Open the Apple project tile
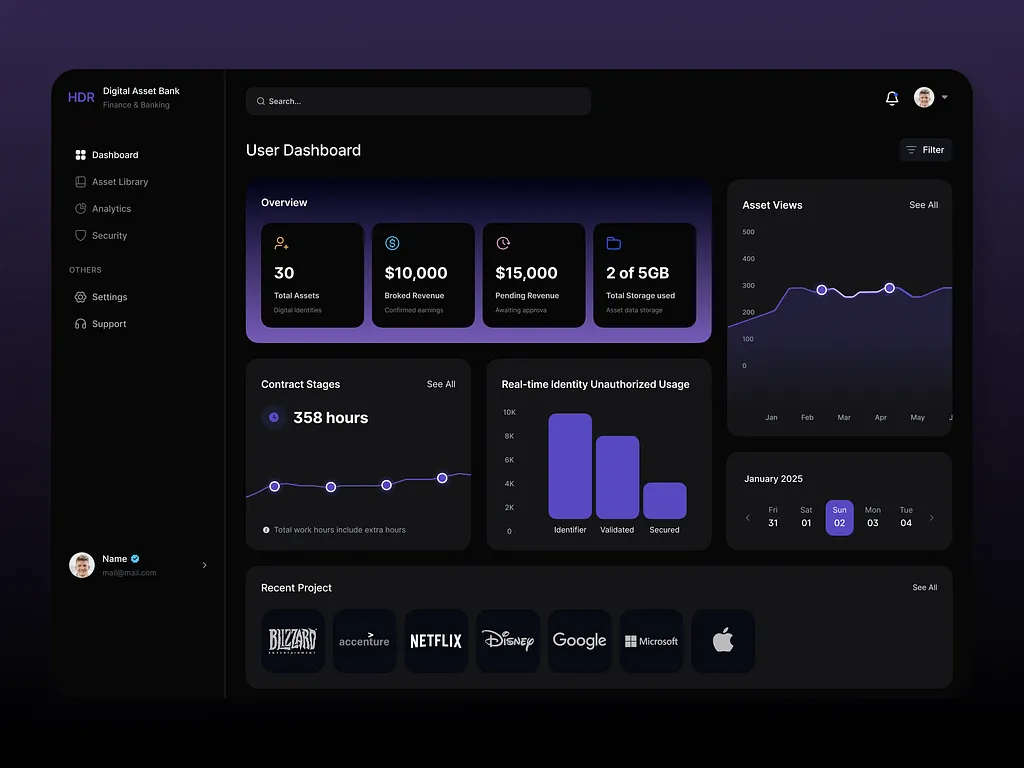The height and width of the screenshot is (768, 1024). 723,641
